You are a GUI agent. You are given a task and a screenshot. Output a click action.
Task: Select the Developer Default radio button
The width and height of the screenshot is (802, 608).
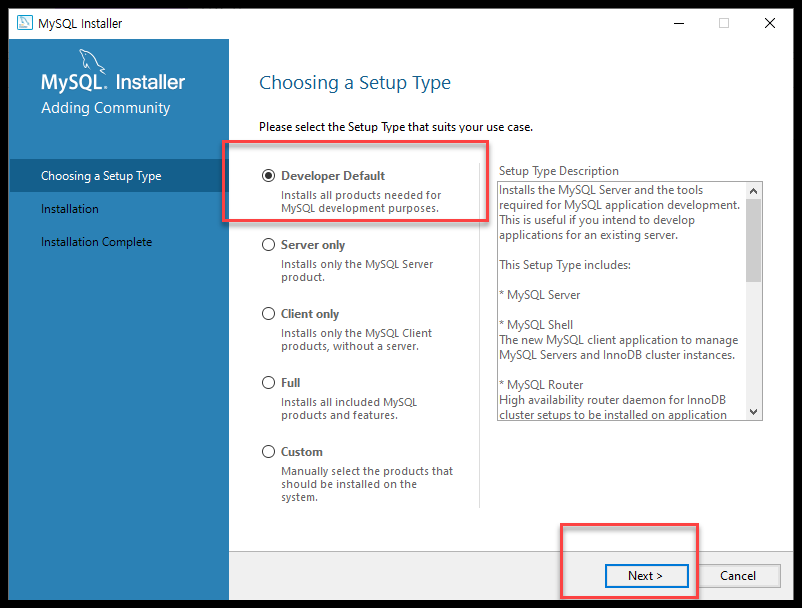(x=268, y=176)
